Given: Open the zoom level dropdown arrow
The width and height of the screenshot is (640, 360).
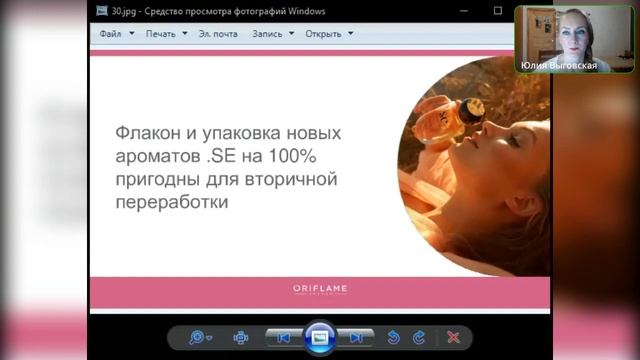Looking at the screenshot, I should tap(209, 338).
